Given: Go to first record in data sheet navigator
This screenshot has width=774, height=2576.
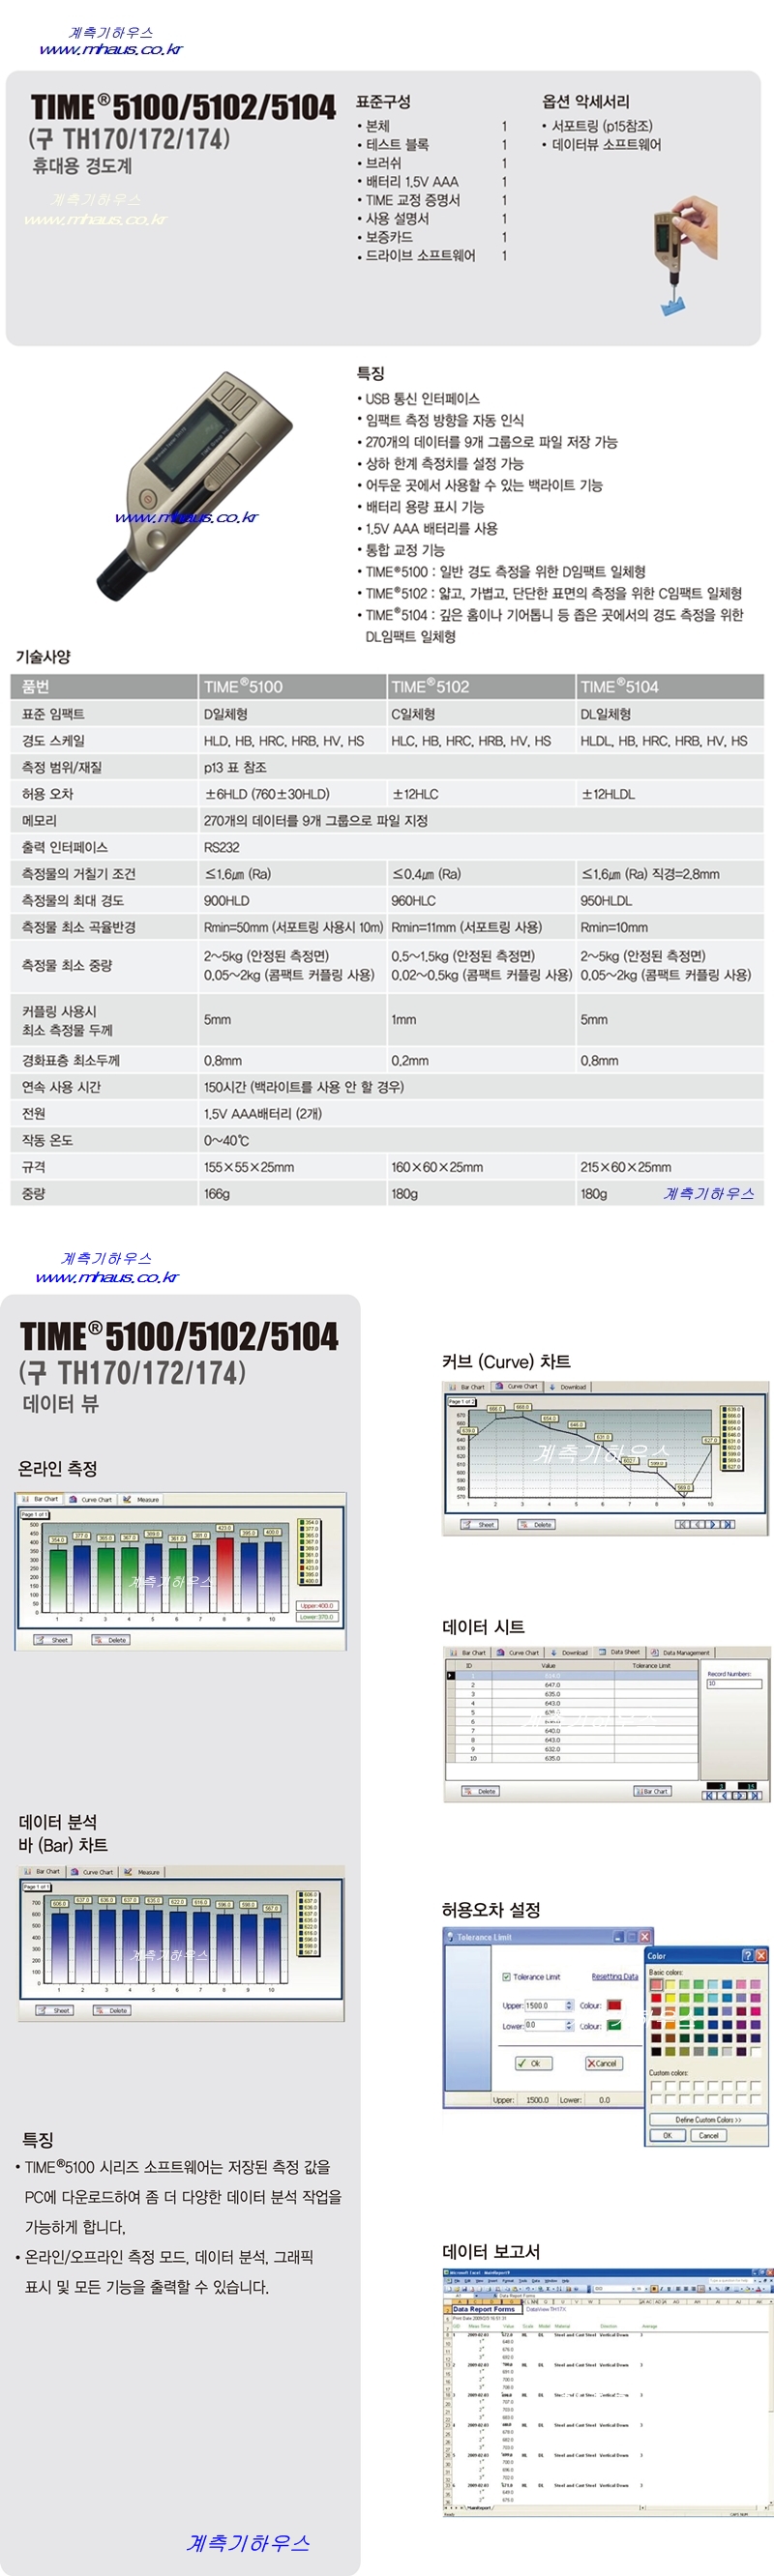Looking at the screenshot, I should [x=709, y=1795].
